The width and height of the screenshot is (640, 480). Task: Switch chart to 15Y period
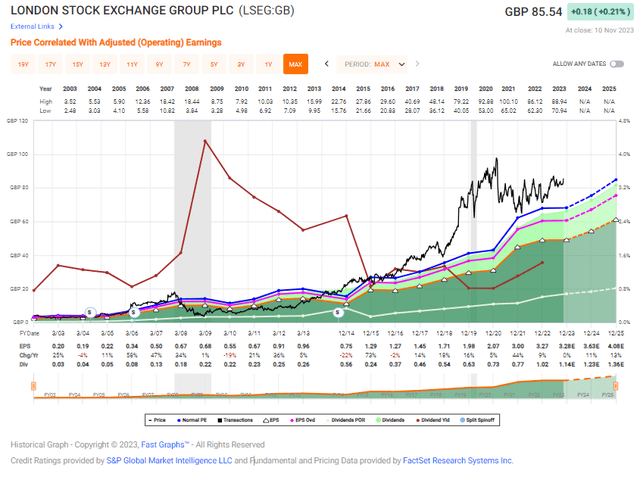coord(78,64)
